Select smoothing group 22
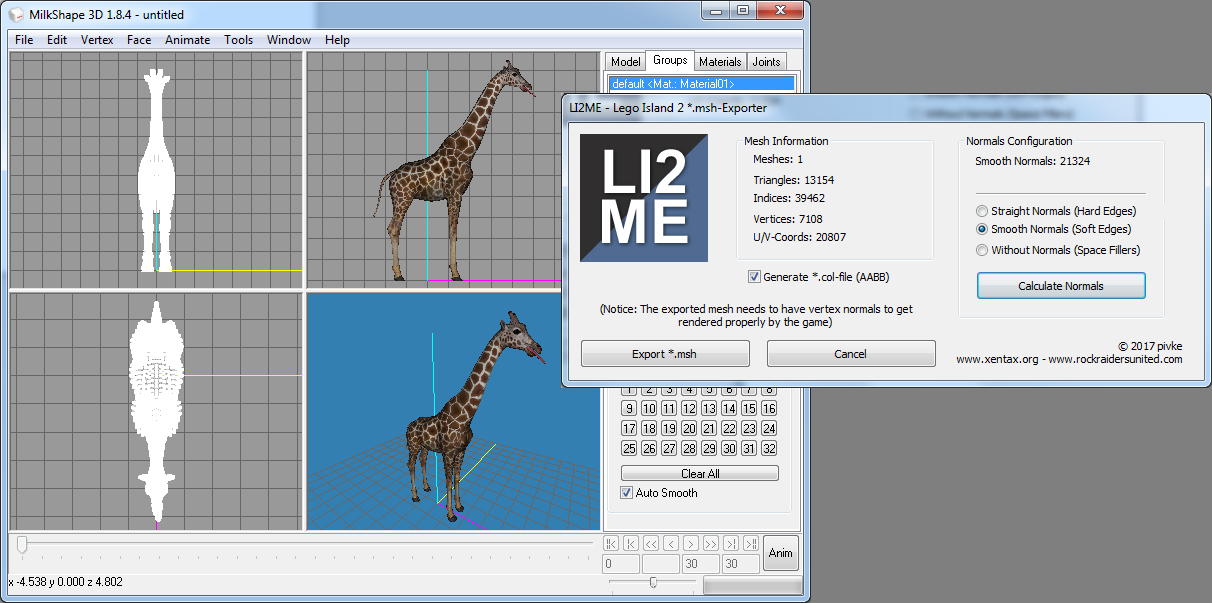Screen dimensions: 1212x603 click(729, 428)
